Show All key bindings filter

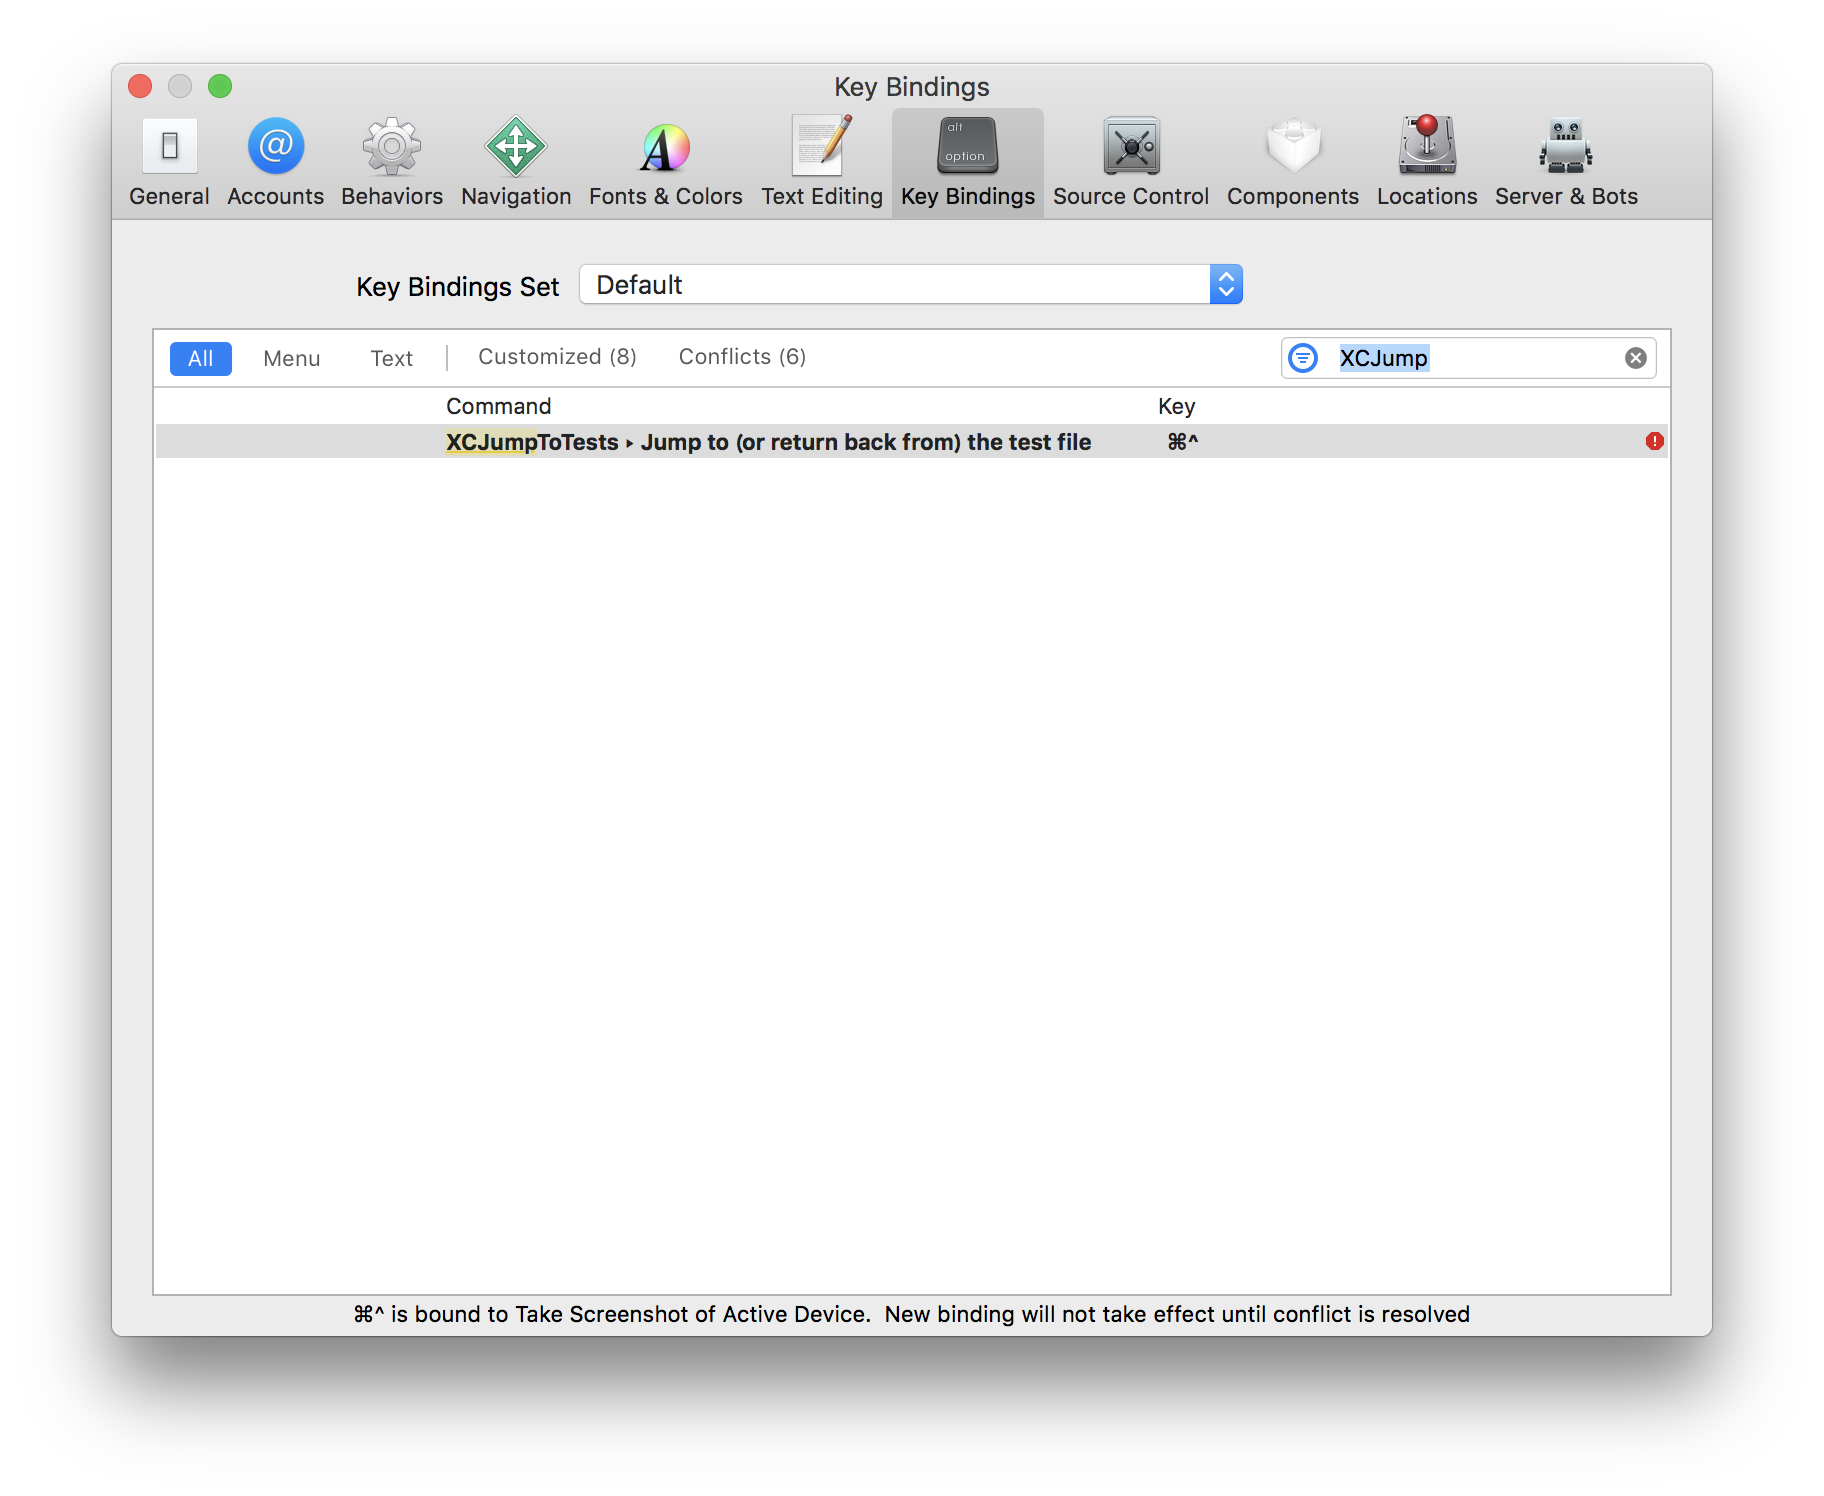click(201, 358)
